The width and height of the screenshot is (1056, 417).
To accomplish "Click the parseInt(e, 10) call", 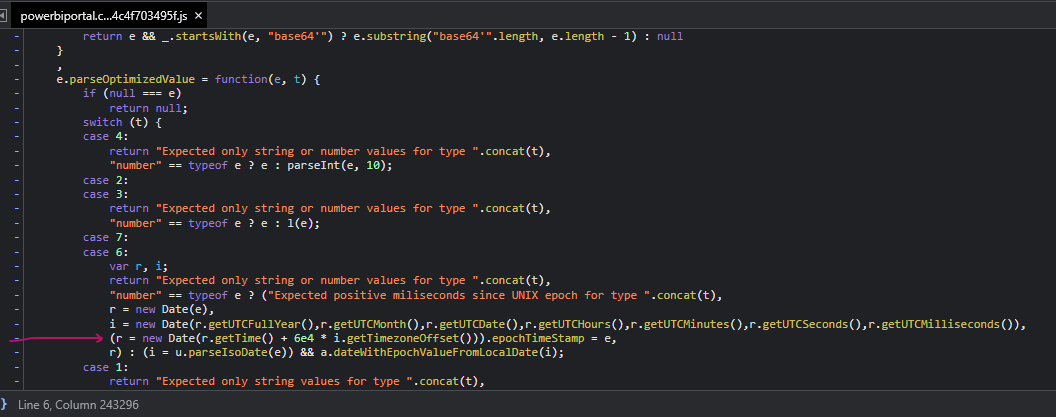I will pyautogui.click(x=337, y=166).
